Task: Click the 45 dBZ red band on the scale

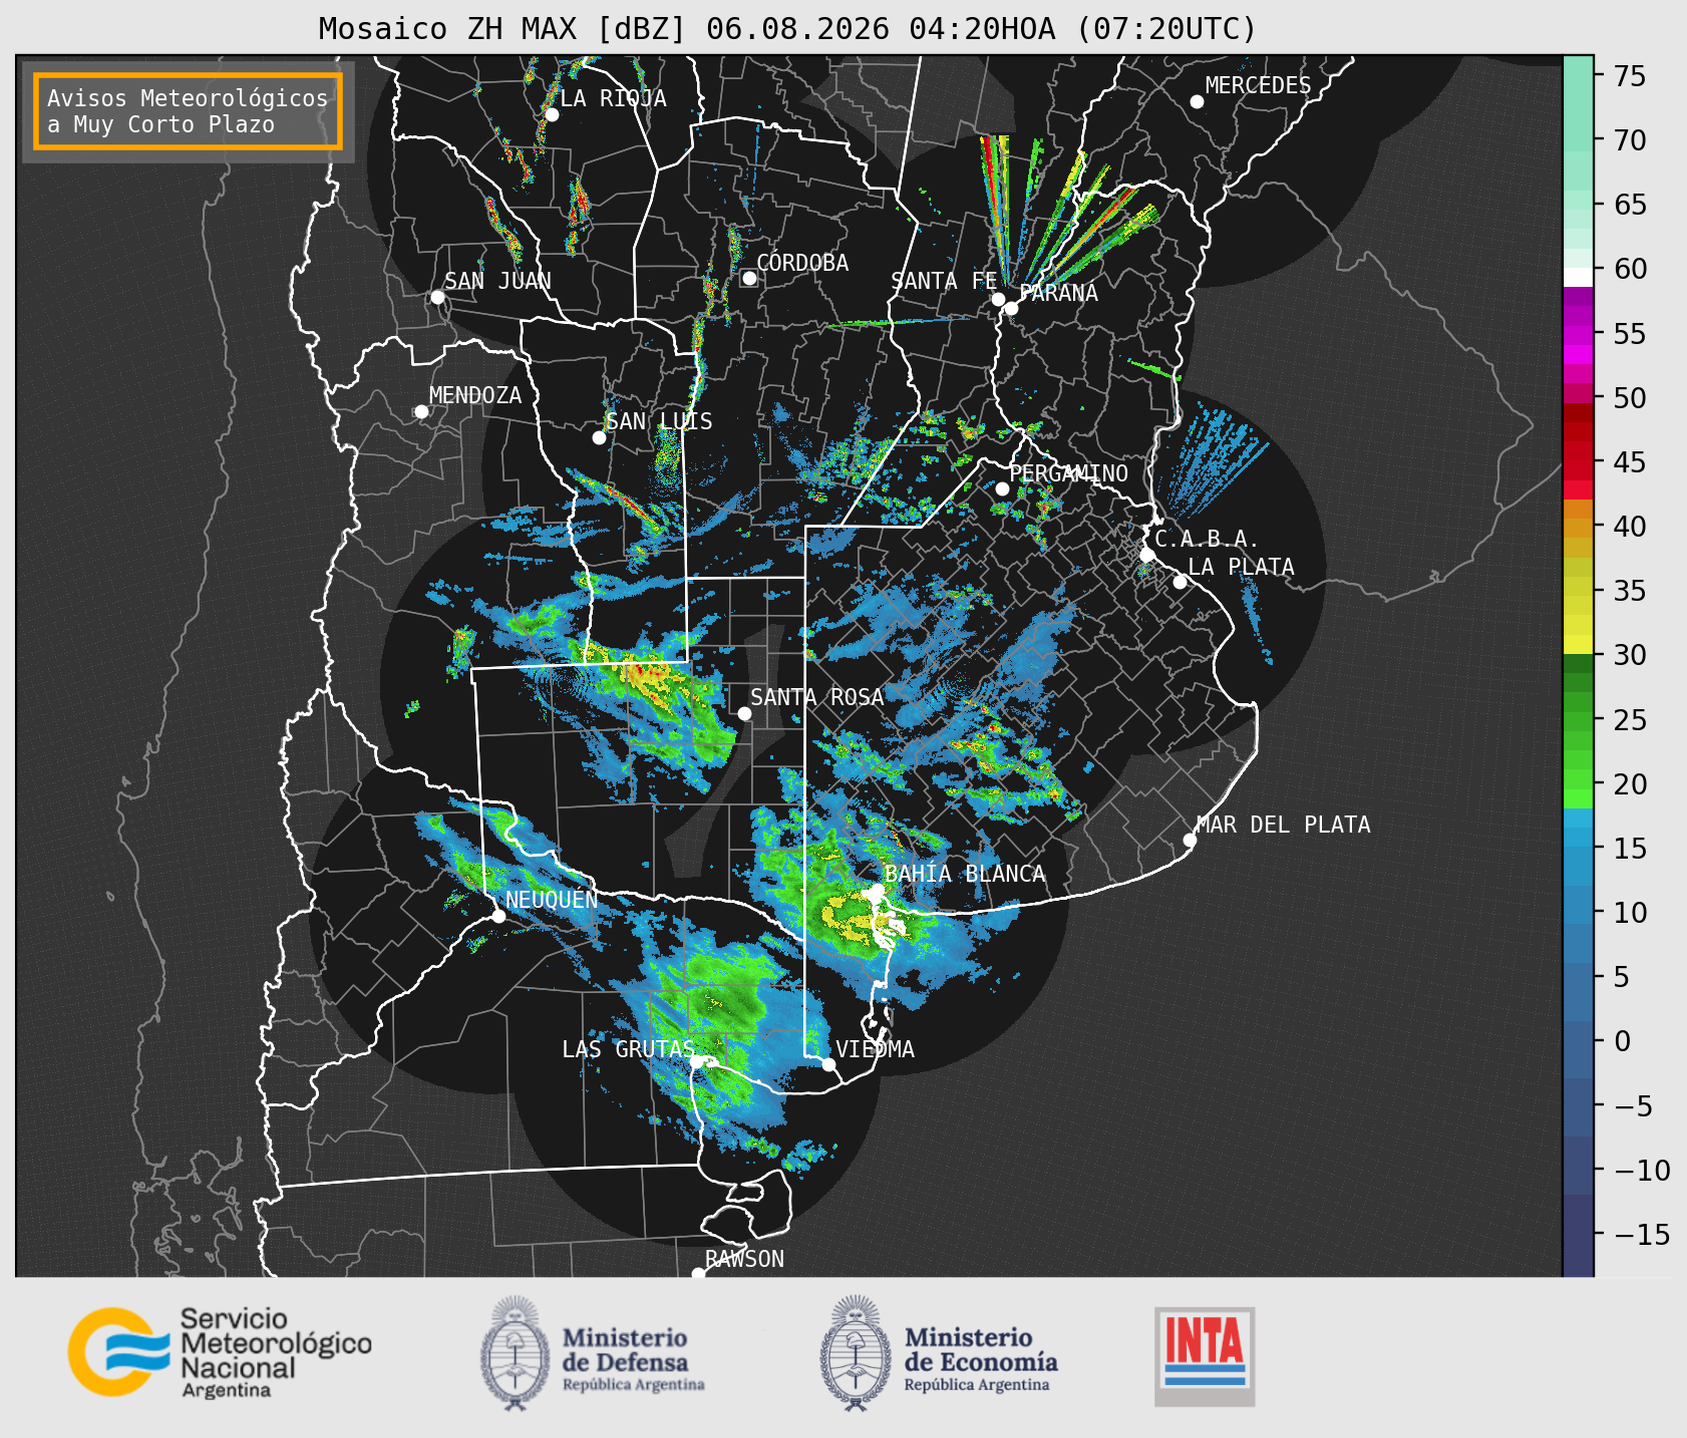Action: pyautogui.click(x=1577, y=463)
